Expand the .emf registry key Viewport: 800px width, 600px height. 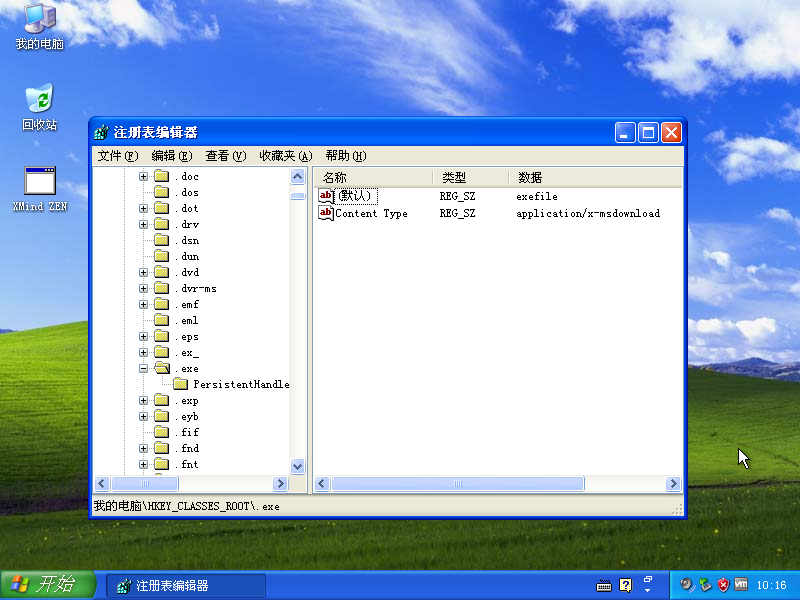click(x=143, y=305)
